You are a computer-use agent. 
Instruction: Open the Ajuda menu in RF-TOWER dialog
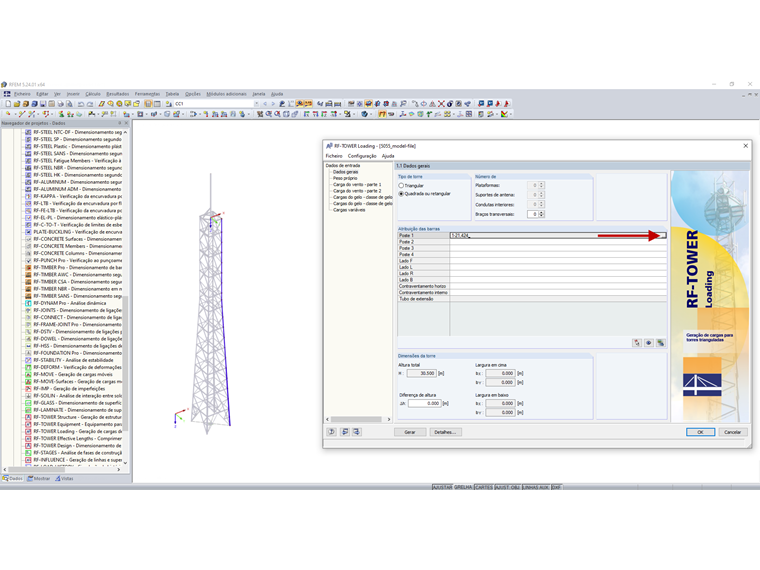(388, 156)
